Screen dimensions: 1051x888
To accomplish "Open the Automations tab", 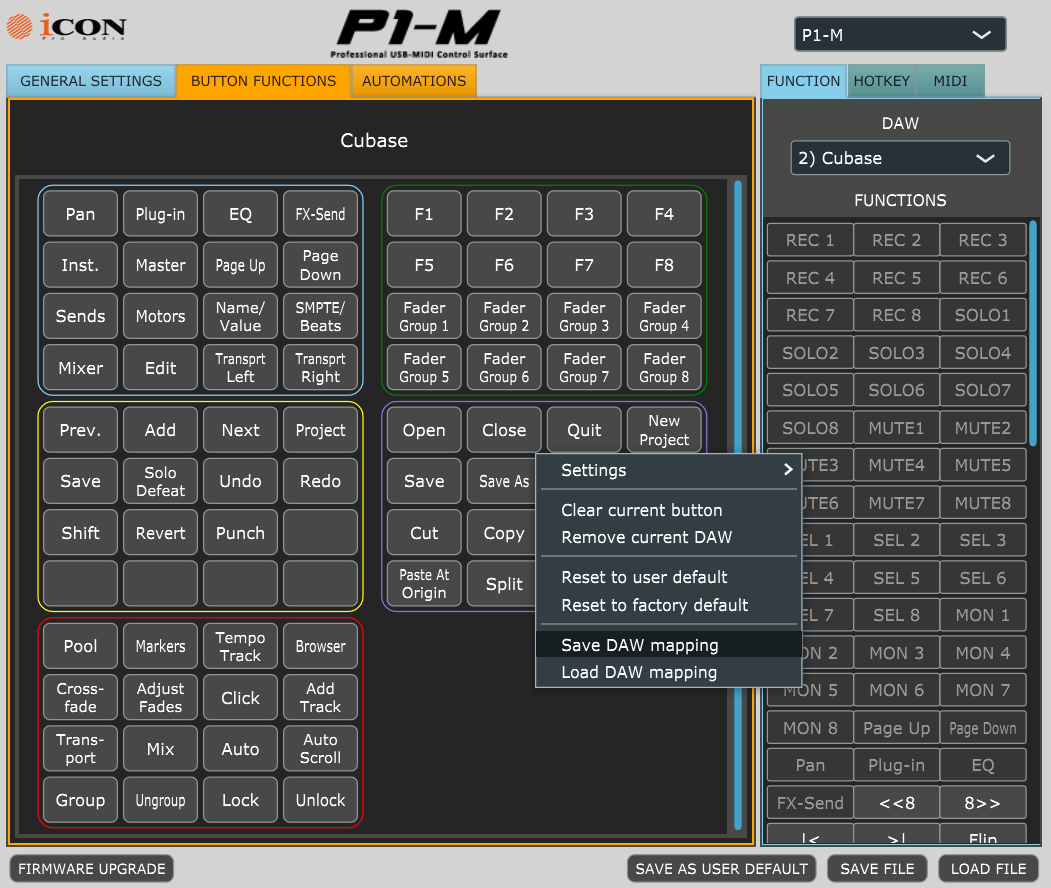I will (414, 81).
